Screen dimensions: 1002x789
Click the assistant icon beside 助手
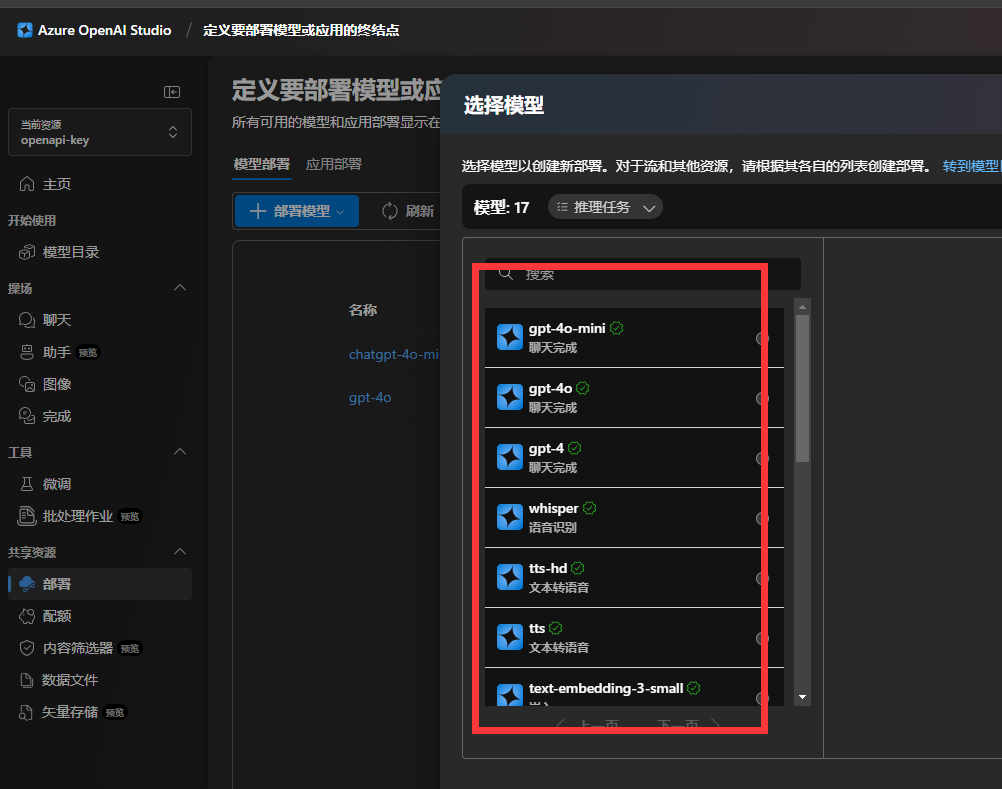tap(27, 352)
